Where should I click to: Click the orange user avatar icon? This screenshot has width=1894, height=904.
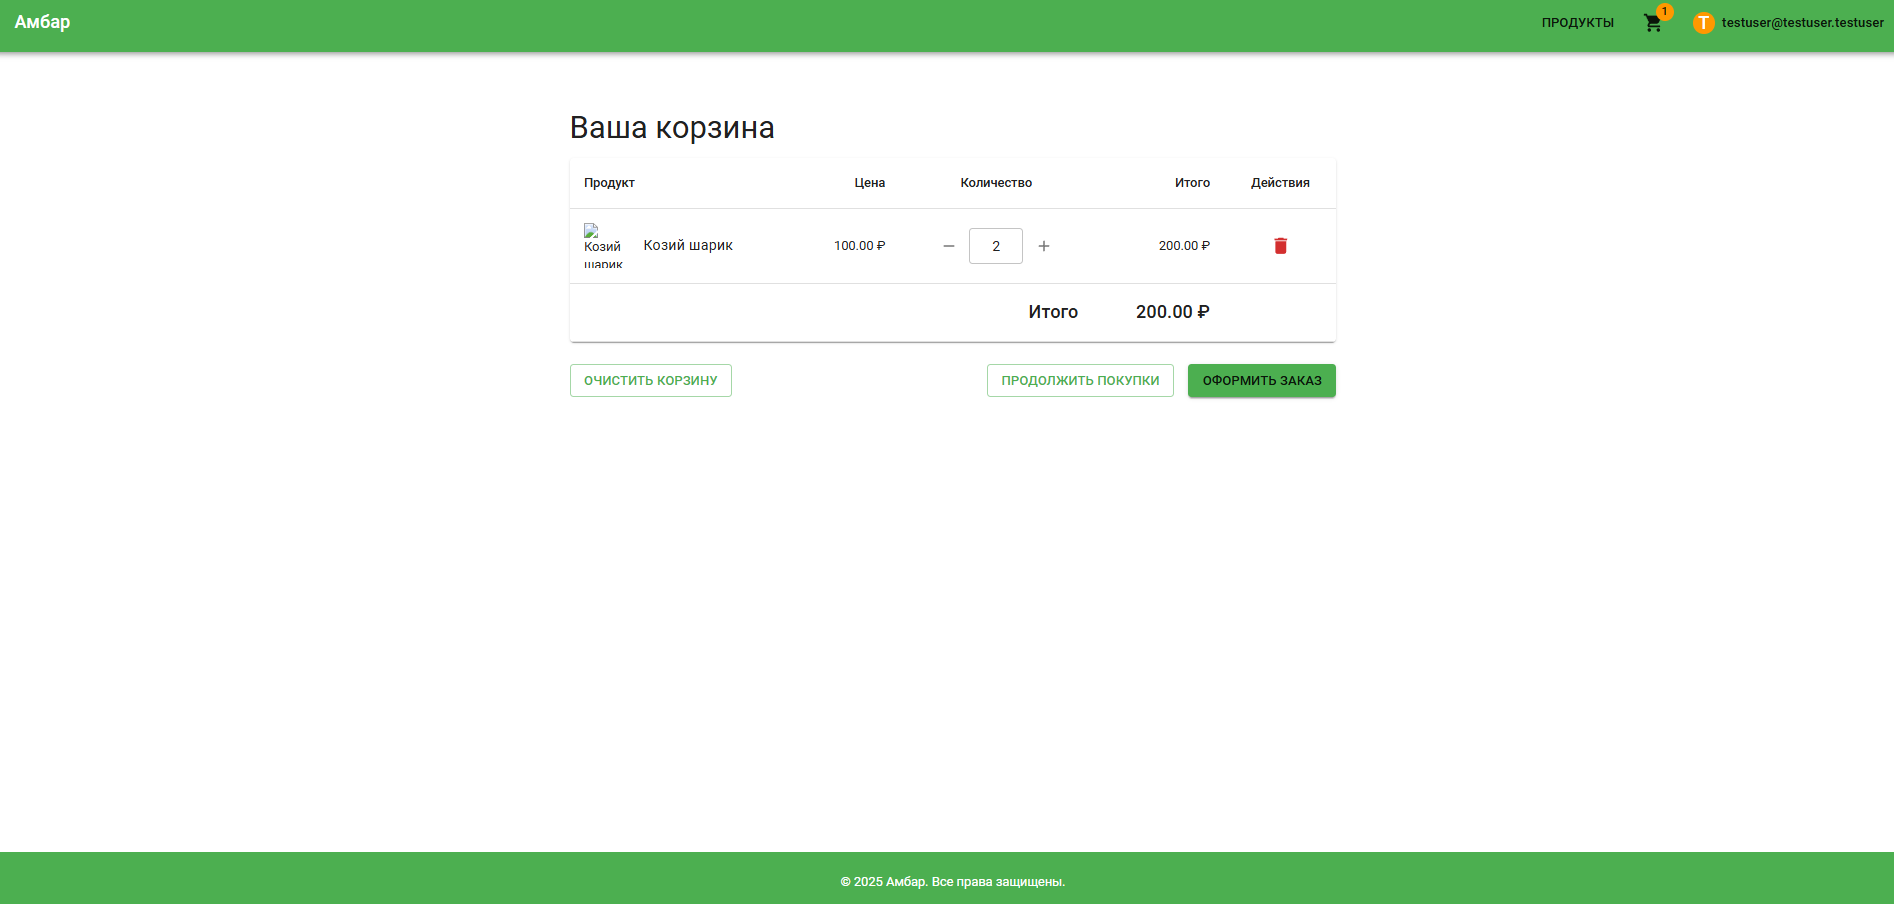(1704, 23)
